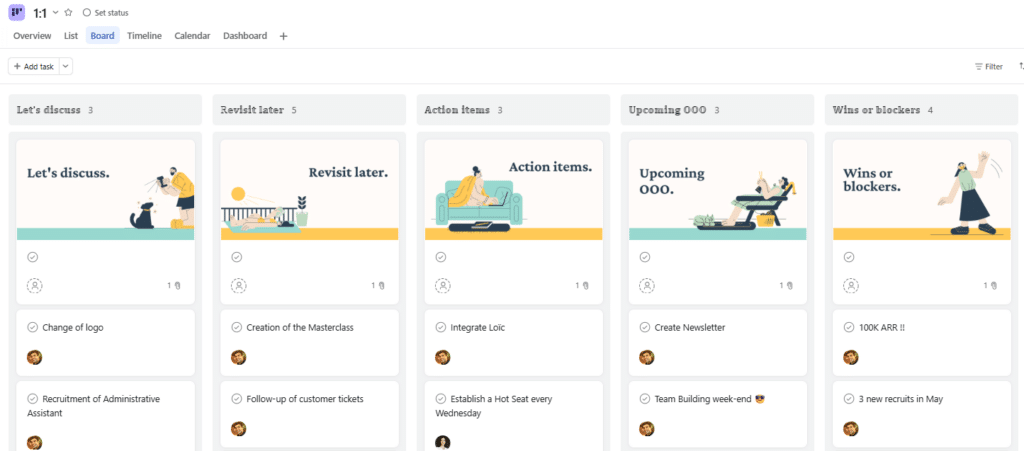Viewport: 1024px width, 451px height.
Task: Click attachment icon on Revisit later cover card
Action: [x=382, y=285]
